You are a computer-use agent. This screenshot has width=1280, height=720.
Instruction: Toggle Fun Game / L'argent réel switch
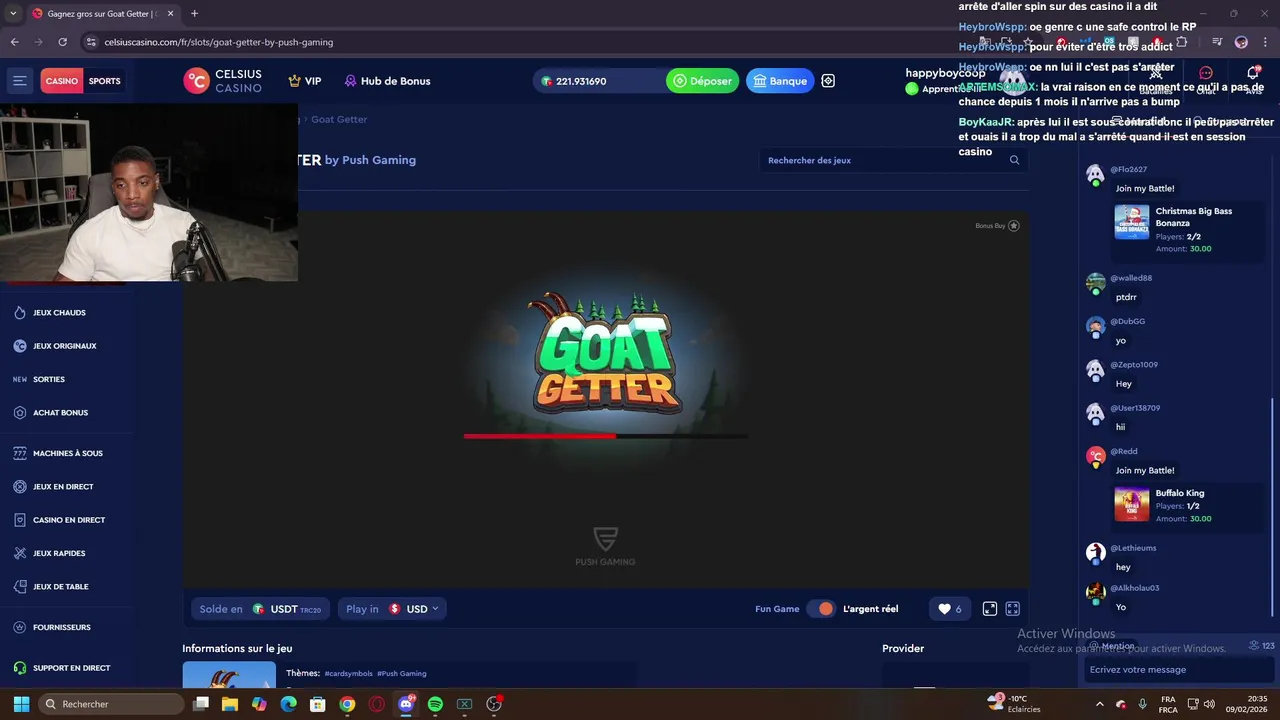pos(821,609)
